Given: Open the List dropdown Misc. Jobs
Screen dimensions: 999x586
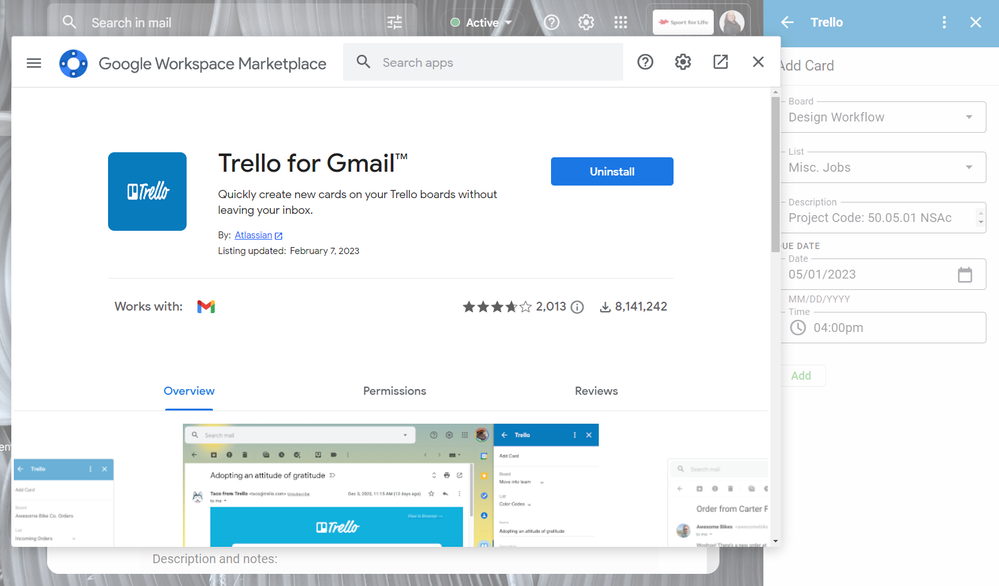Looking at the screenshot, I should coord(883,168).
